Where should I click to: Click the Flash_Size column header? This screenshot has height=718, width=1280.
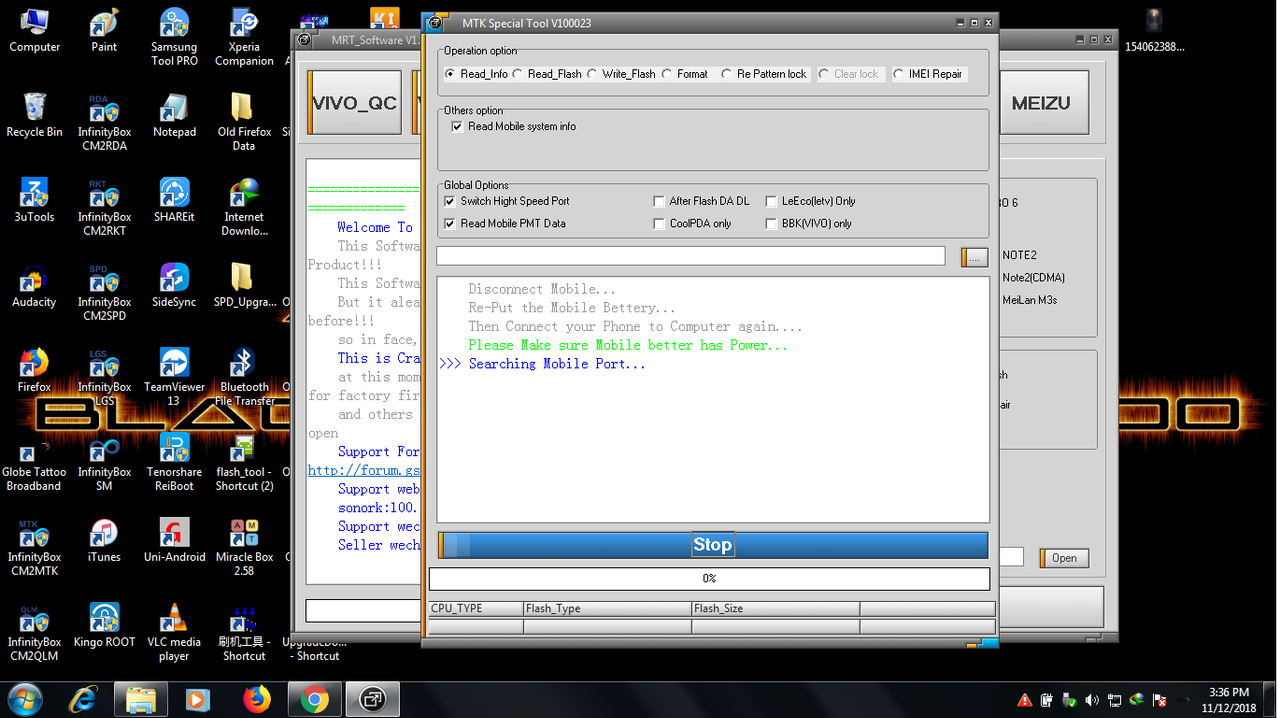[775, 608]
